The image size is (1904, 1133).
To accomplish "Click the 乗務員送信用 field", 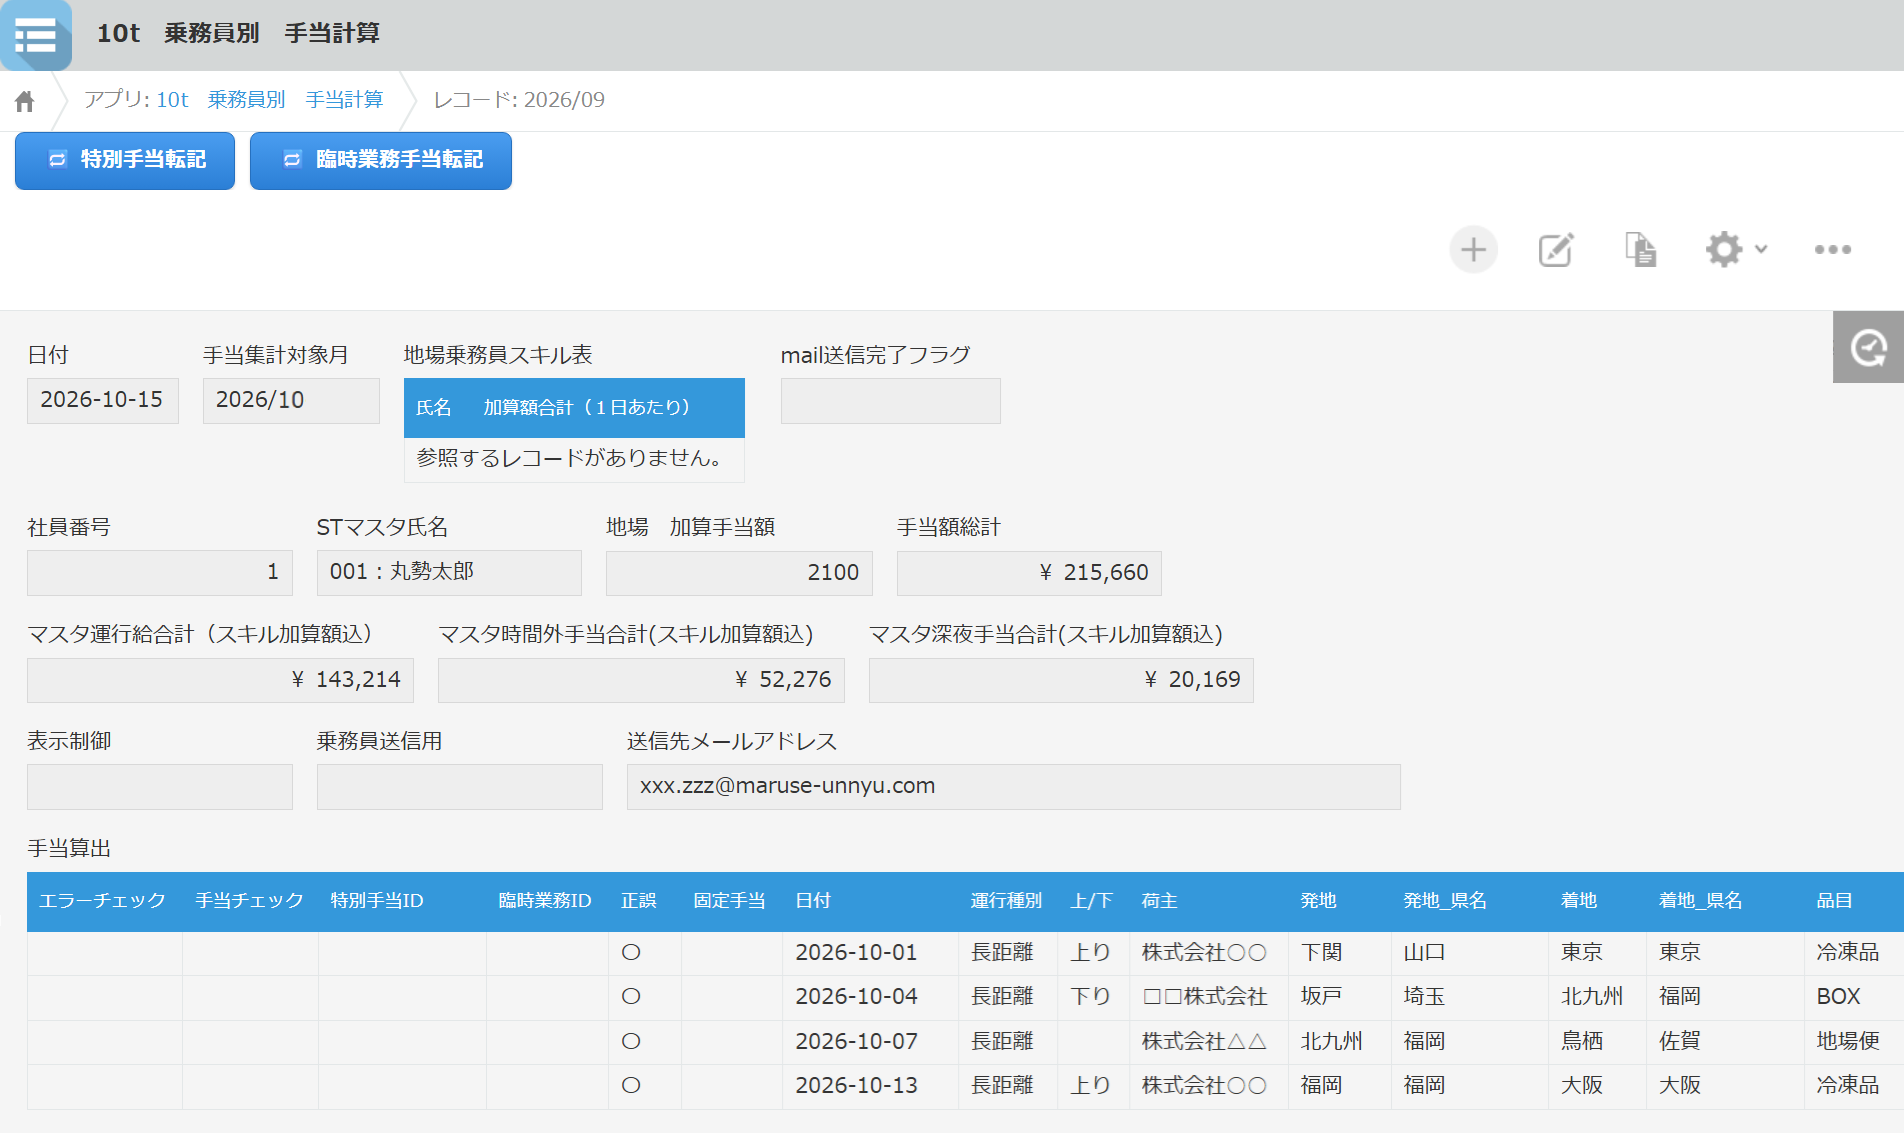I will pos(460,787).
